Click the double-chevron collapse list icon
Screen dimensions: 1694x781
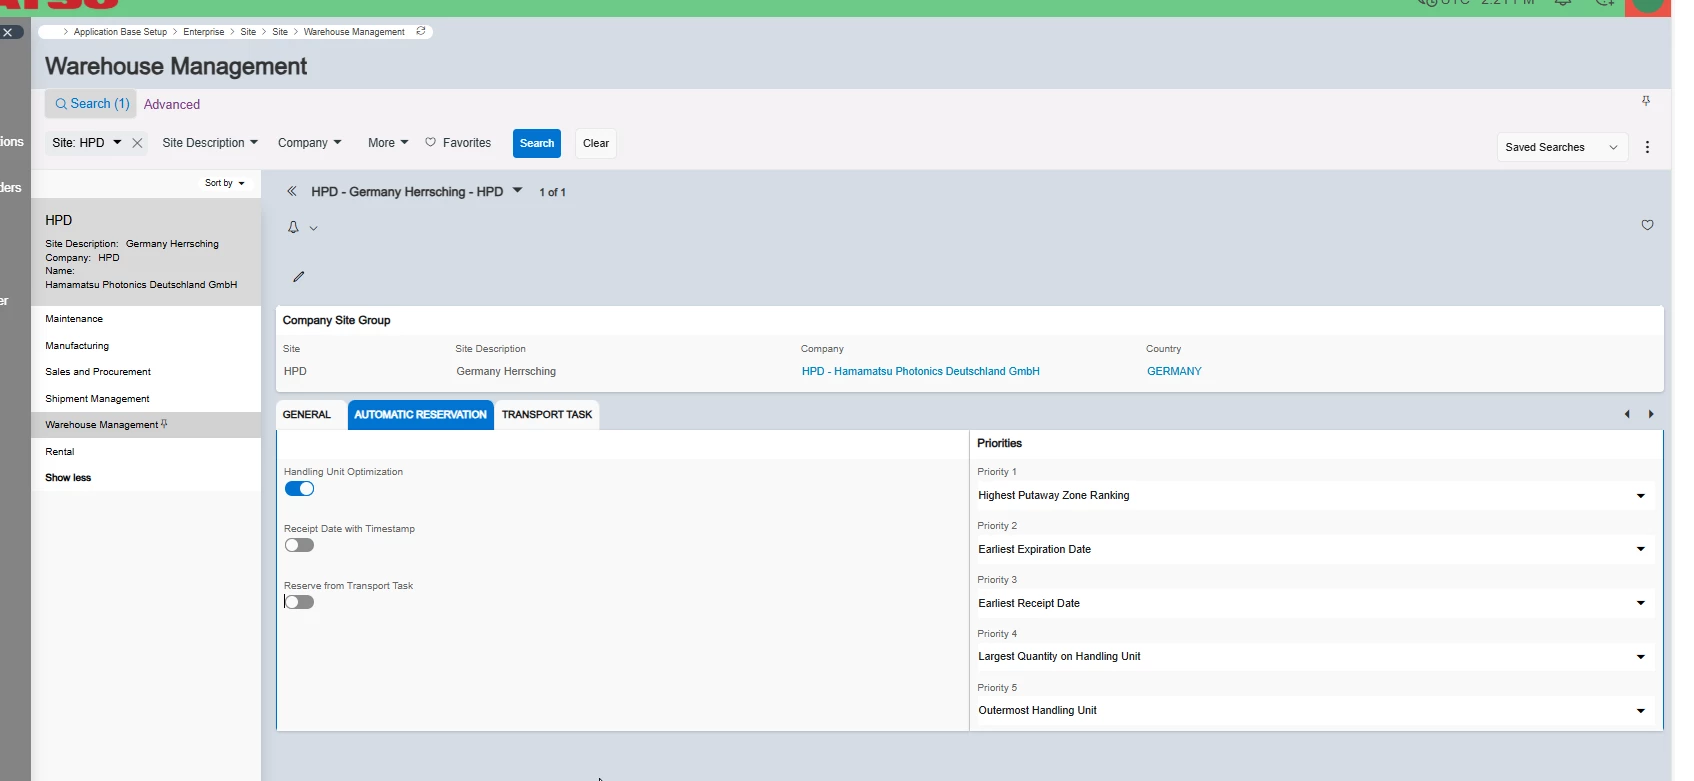(292, 191)
